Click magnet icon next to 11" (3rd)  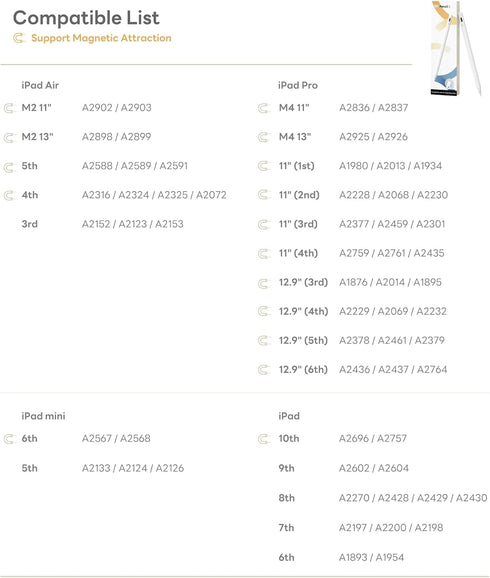tap(264, 224)
